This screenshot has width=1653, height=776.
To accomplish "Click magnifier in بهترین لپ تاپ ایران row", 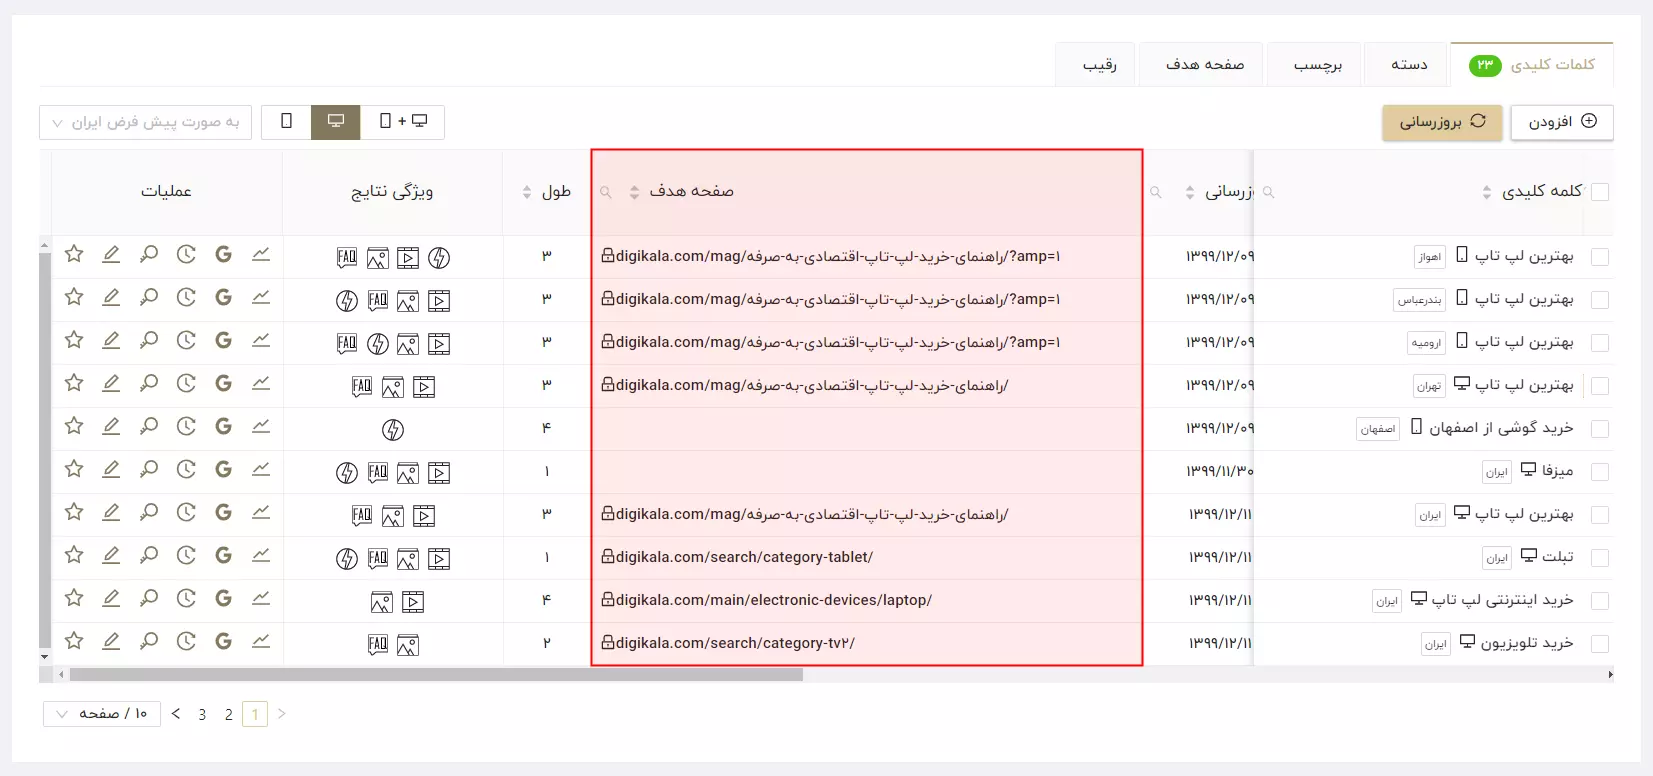I will (149, 512).
